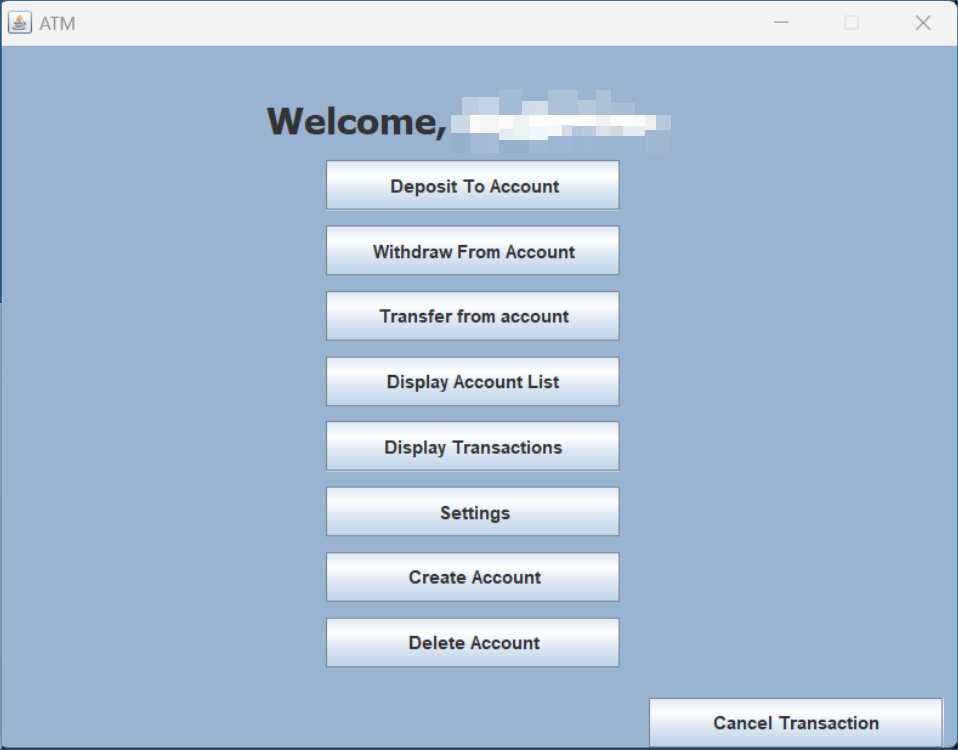Image resolution: width=958 pixels, height=750 pixels.
Task: Select Withdraw From Account
Action: pyautogui.click(x=472, y=251)
